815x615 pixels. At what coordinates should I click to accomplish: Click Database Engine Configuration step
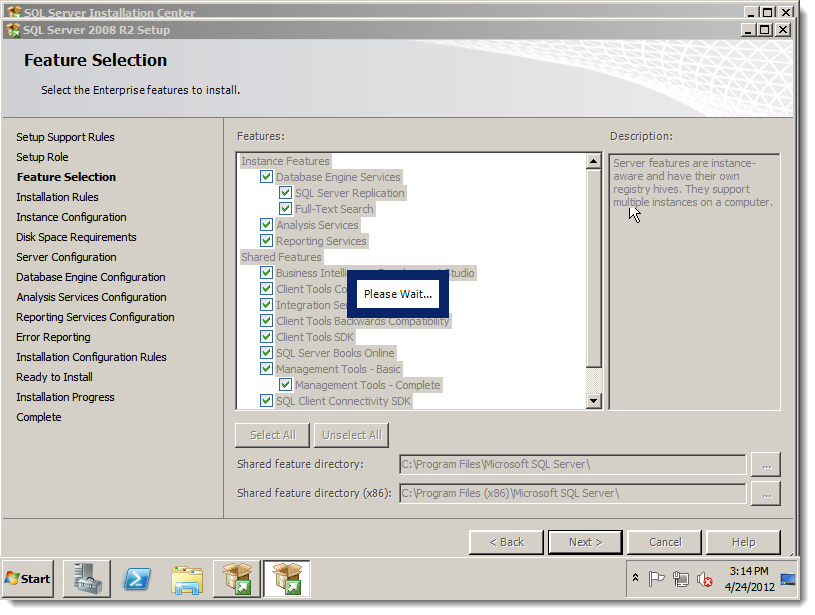click(x=90, y=277)
